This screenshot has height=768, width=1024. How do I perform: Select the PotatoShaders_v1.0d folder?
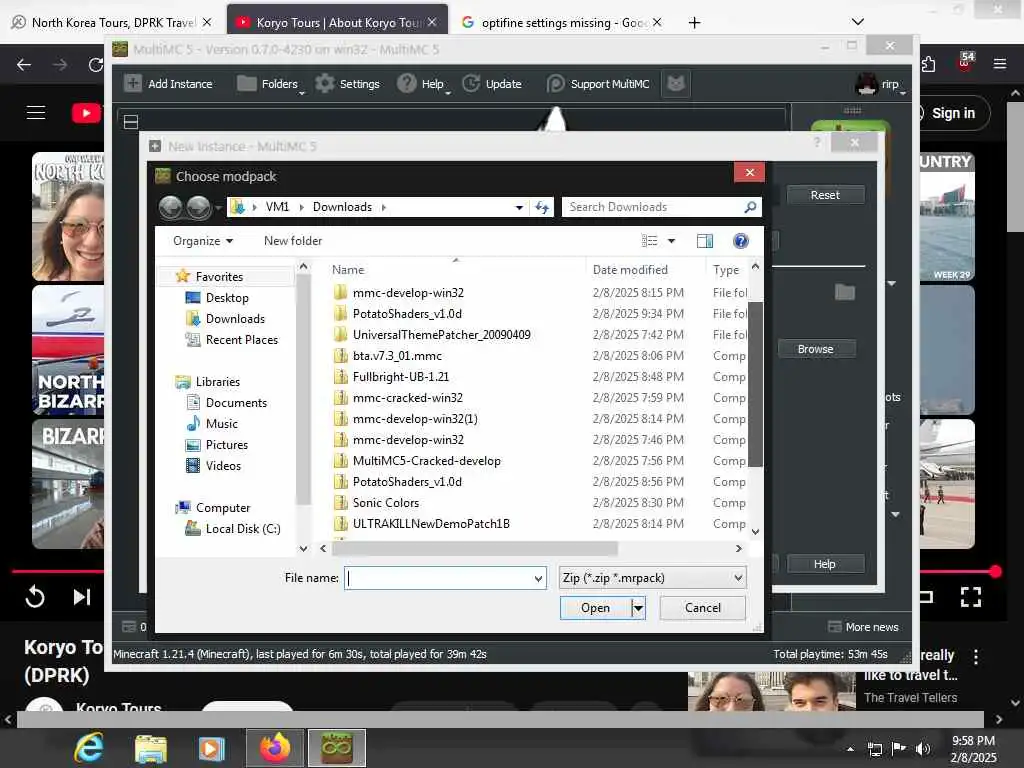[x=407, y=313]
